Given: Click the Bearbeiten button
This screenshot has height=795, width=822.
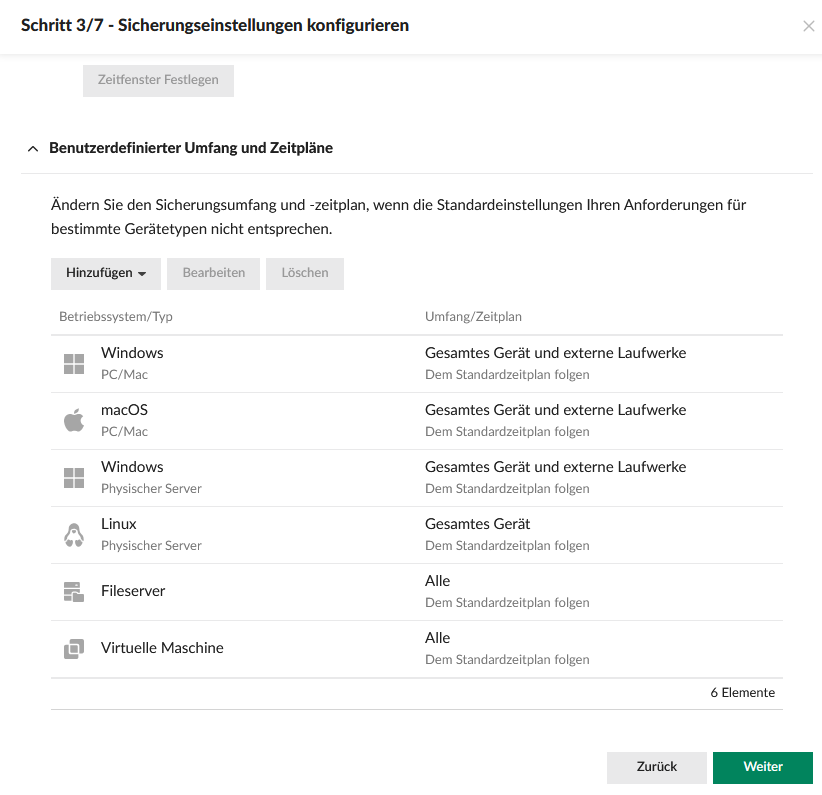Looking at the screenshot, I should point(214,273).
